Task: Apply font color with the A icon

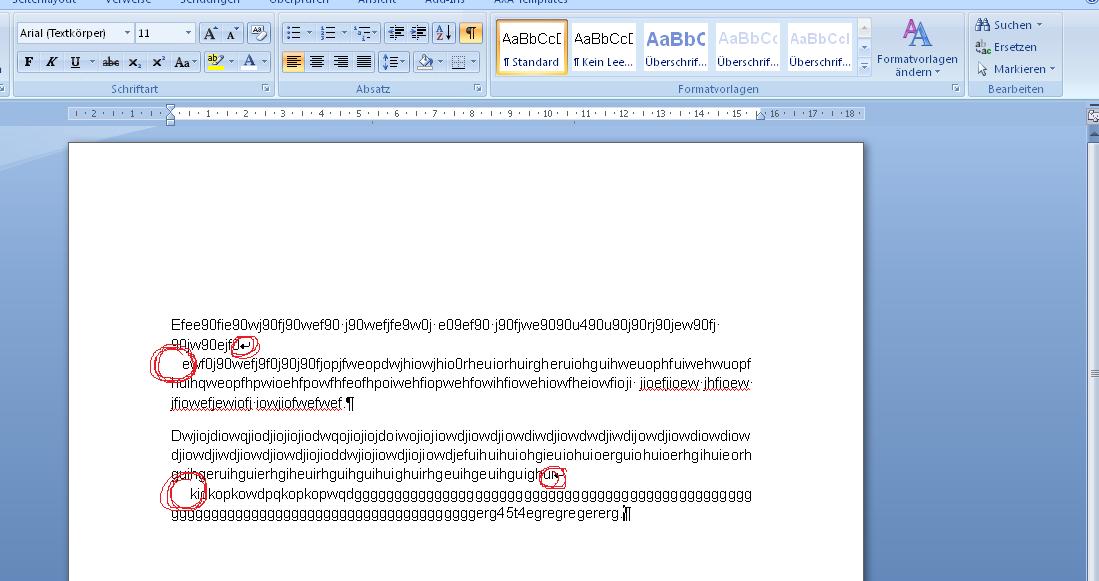Action: [249, 62]
